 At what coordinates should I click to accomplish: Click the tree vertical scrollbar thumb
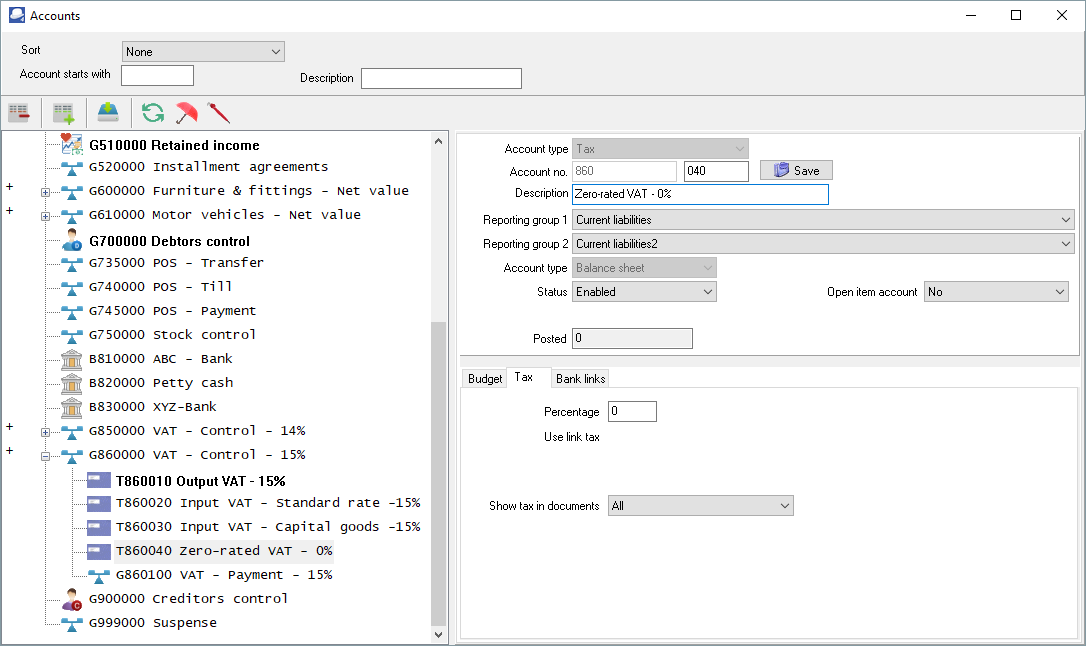[438, 473]
